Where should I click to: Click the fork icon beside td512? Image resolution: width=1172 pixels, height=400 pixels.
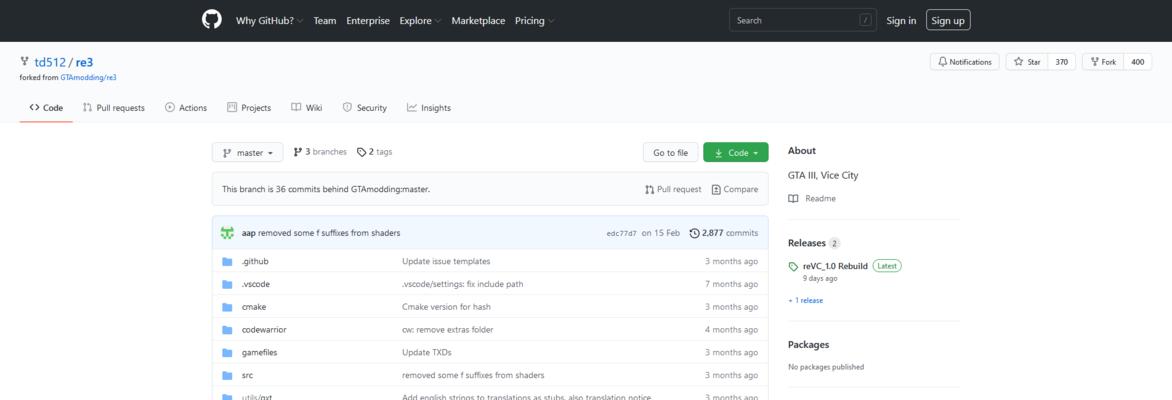pos(25,62)
